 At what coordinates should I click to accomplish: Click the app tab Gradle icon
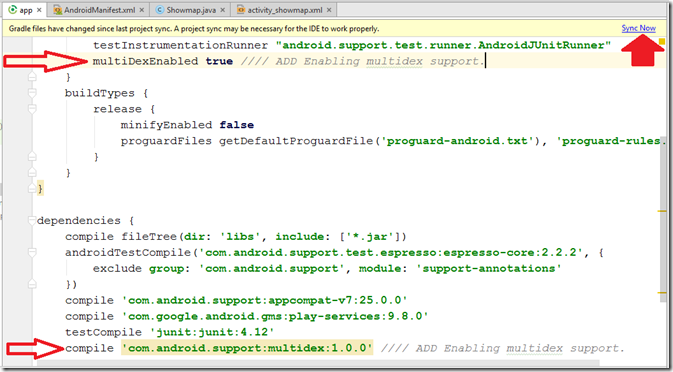click(12, 9)
